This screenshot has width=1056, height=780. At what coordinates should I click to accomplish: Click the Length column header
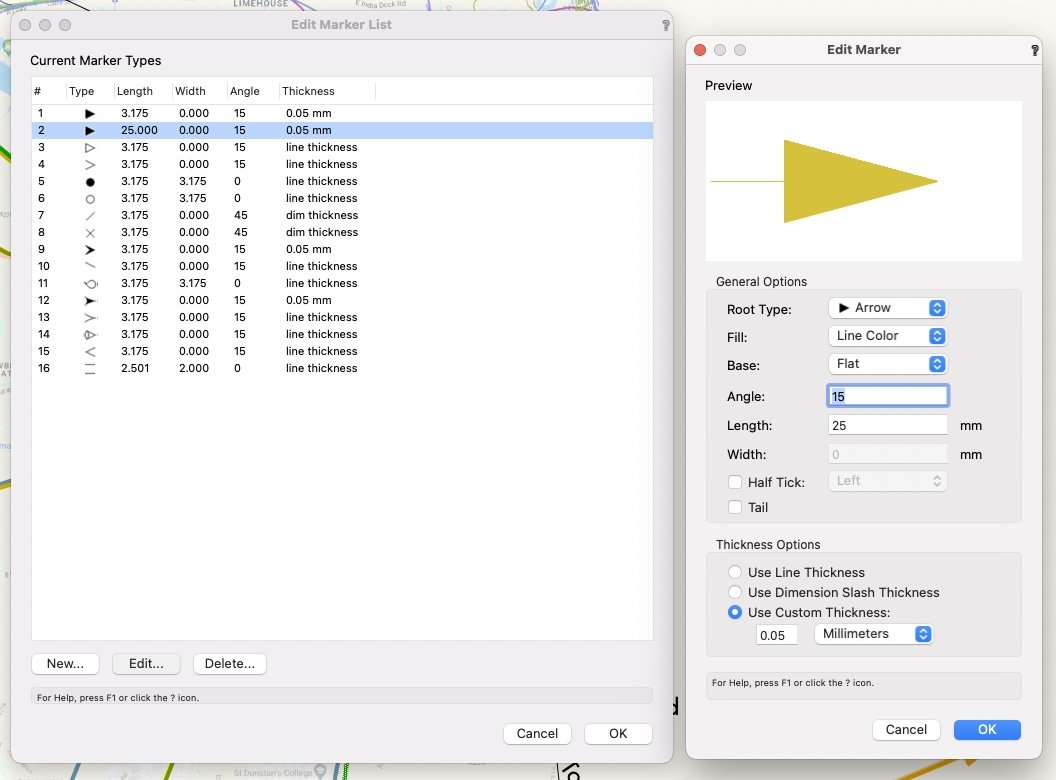click(x=135, y=91)
